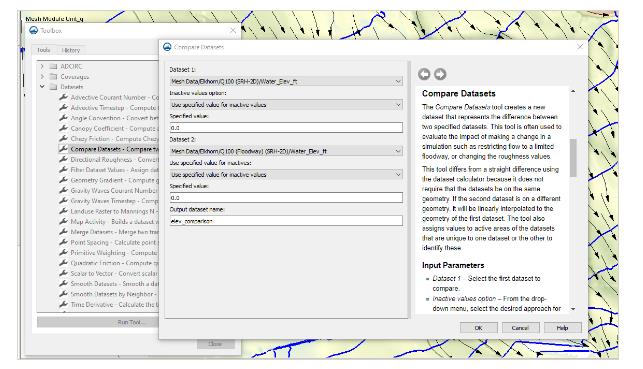Click the forward arrow in help panel
The width and height of the screenshot is (643, 369).
click(440, 74)
